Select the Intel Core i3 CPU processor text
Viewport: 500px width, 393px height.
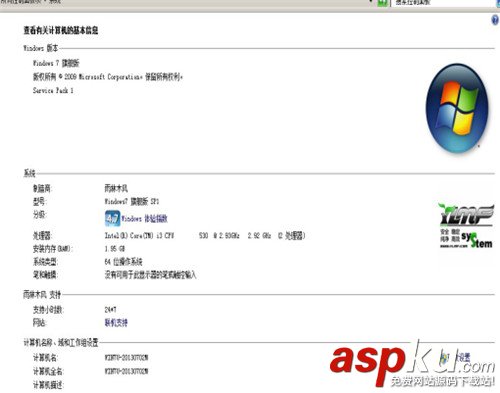click(205, 236)
